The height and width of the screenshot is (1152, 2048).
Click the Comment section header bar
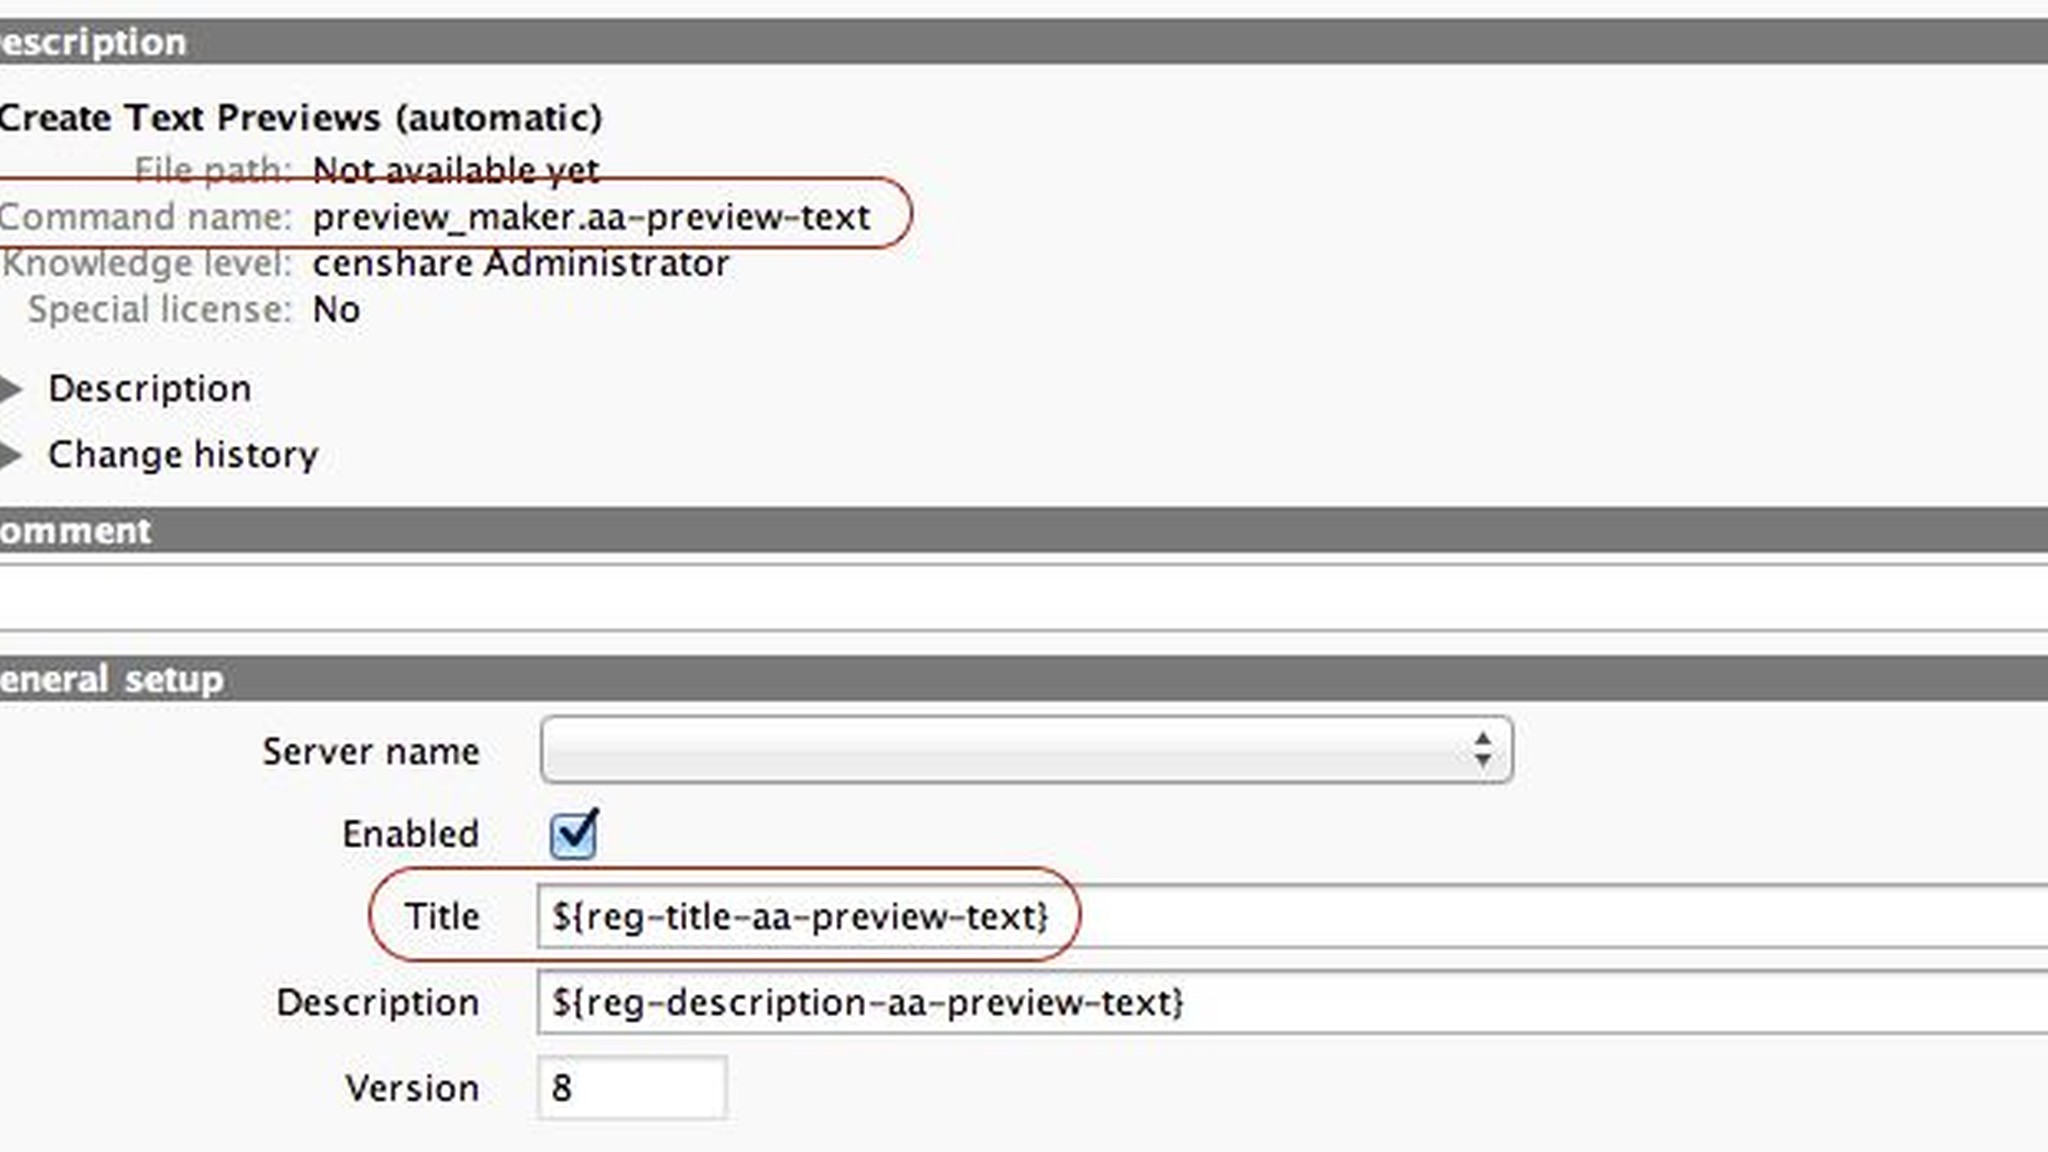click(1024, 530)
